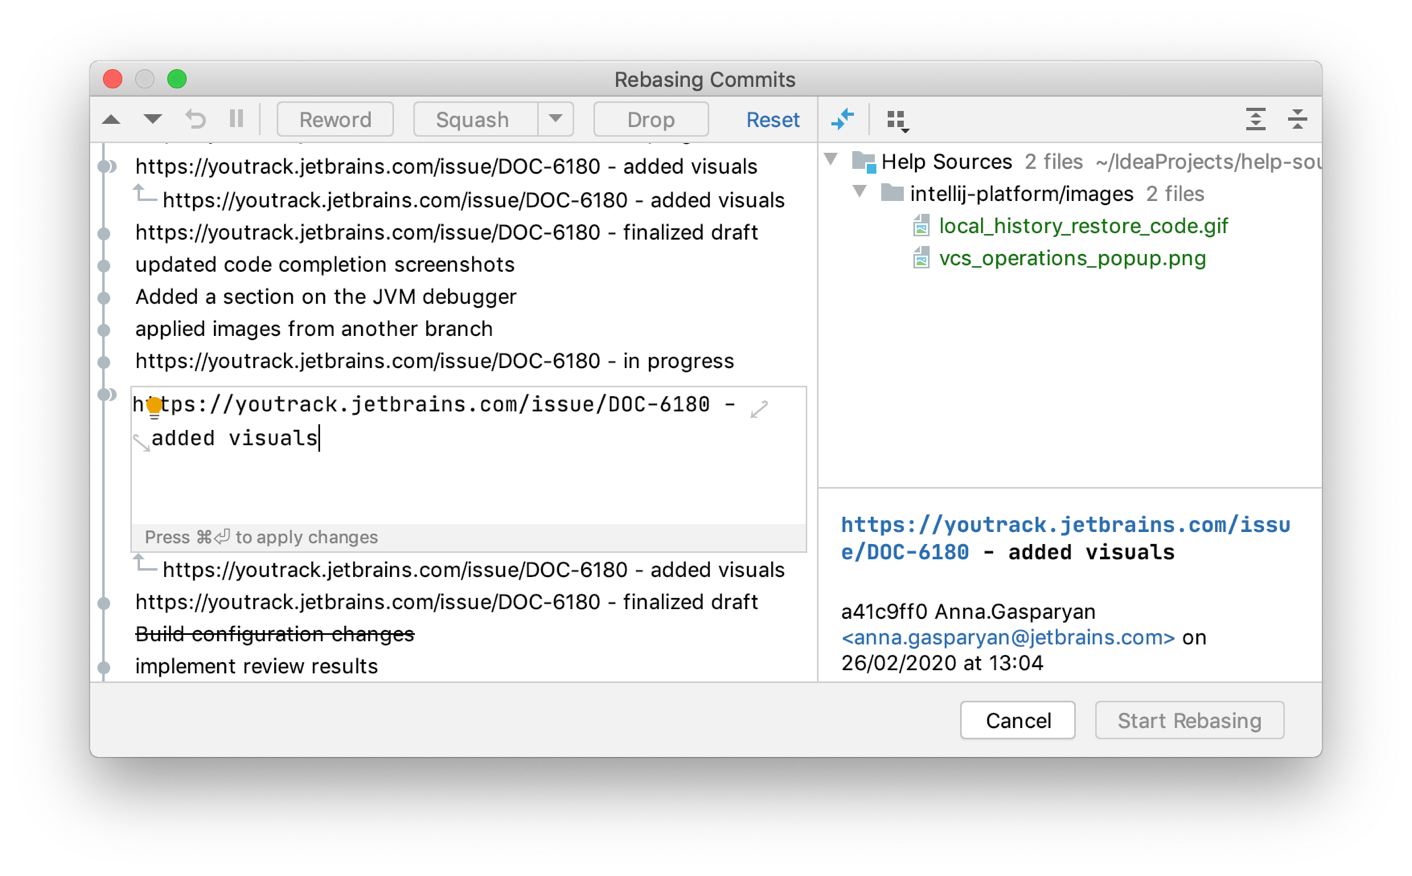Pause the rebasing process
This screenshot has width=1412, height=876.
coord(236,118)
